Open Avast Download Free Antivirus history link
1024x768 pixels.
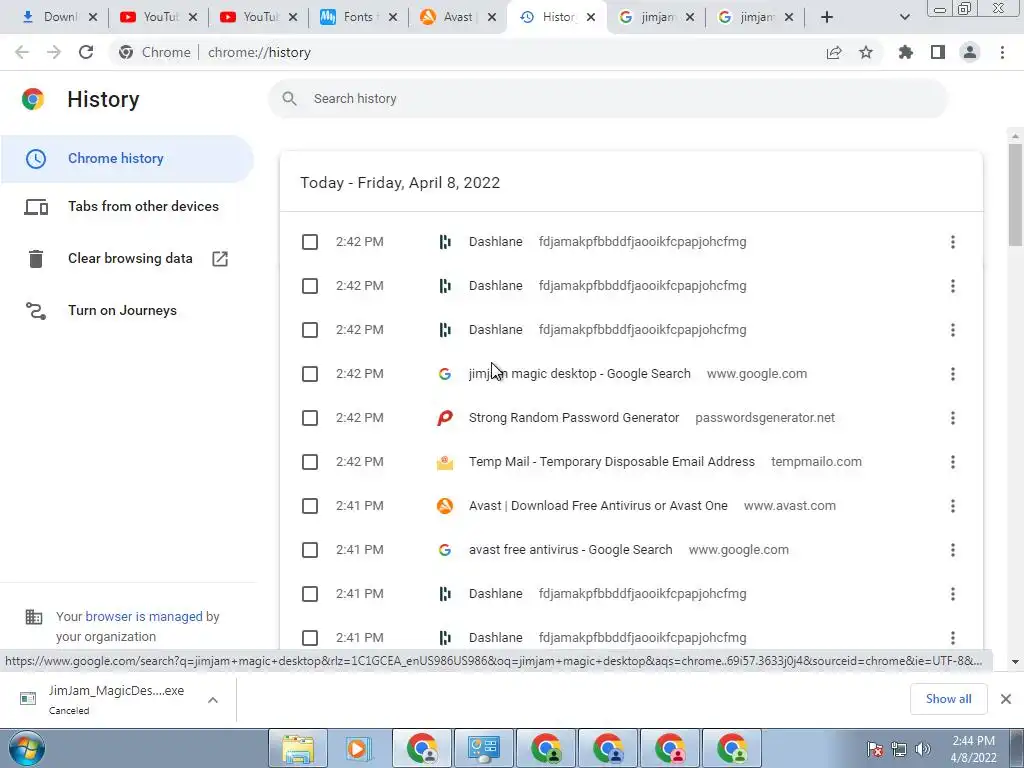(x=598, y=506)
